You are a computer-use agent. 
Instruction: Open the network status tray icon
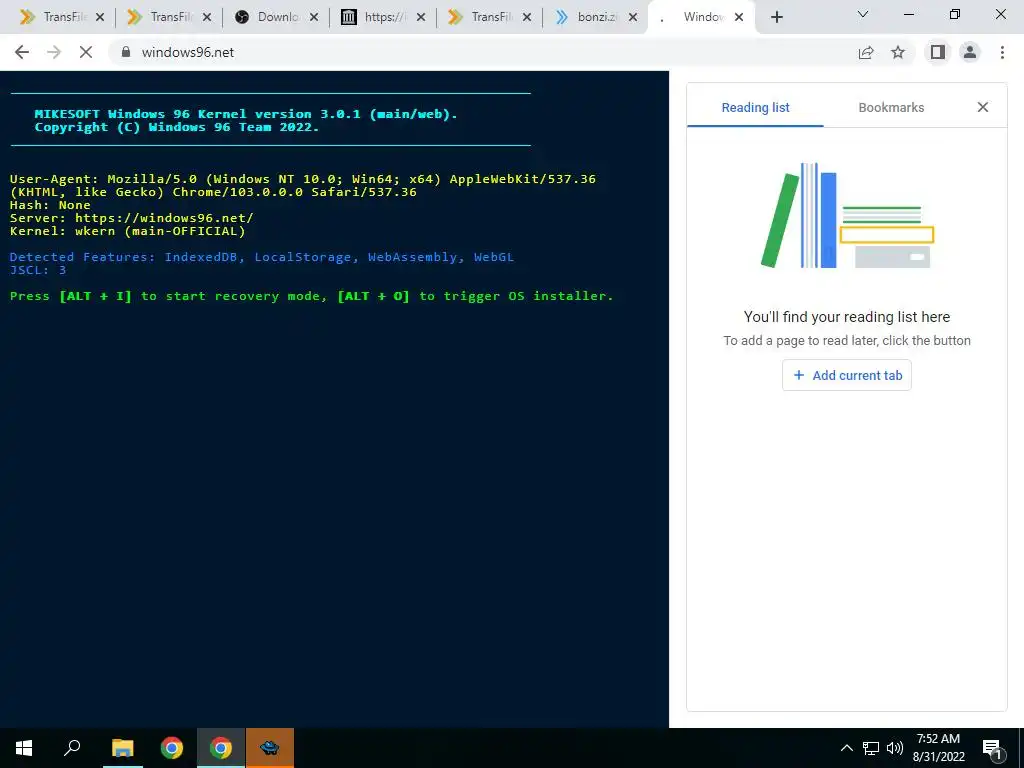tap(871, 748)
